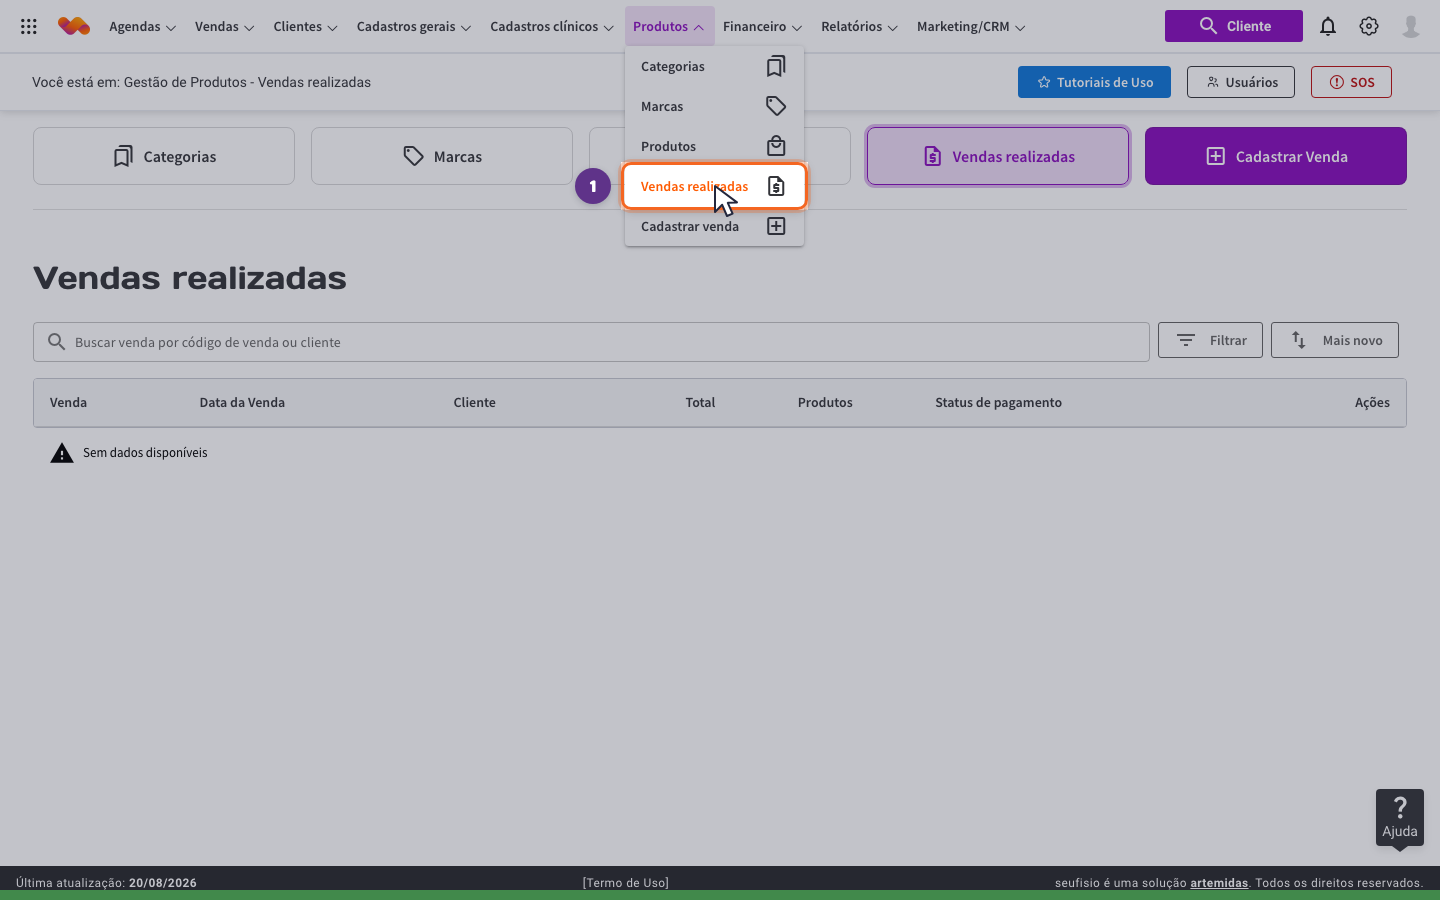
Task: Click the user profile avatar icon
Action: (1411, 27)
